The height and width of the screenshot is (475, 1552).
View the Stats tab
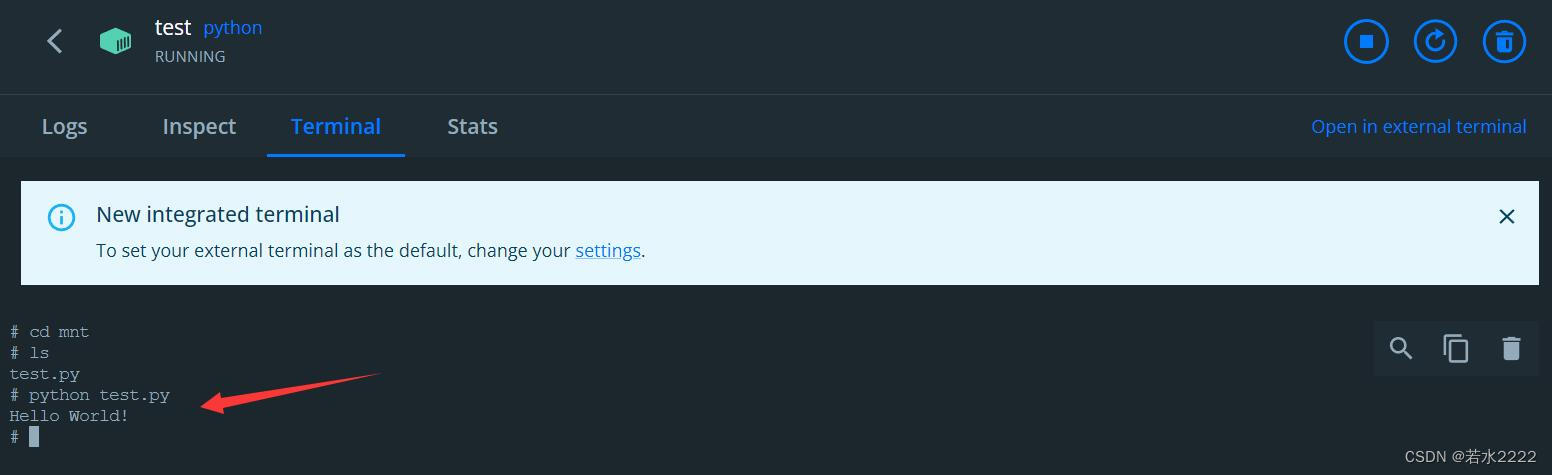[472, 126]
